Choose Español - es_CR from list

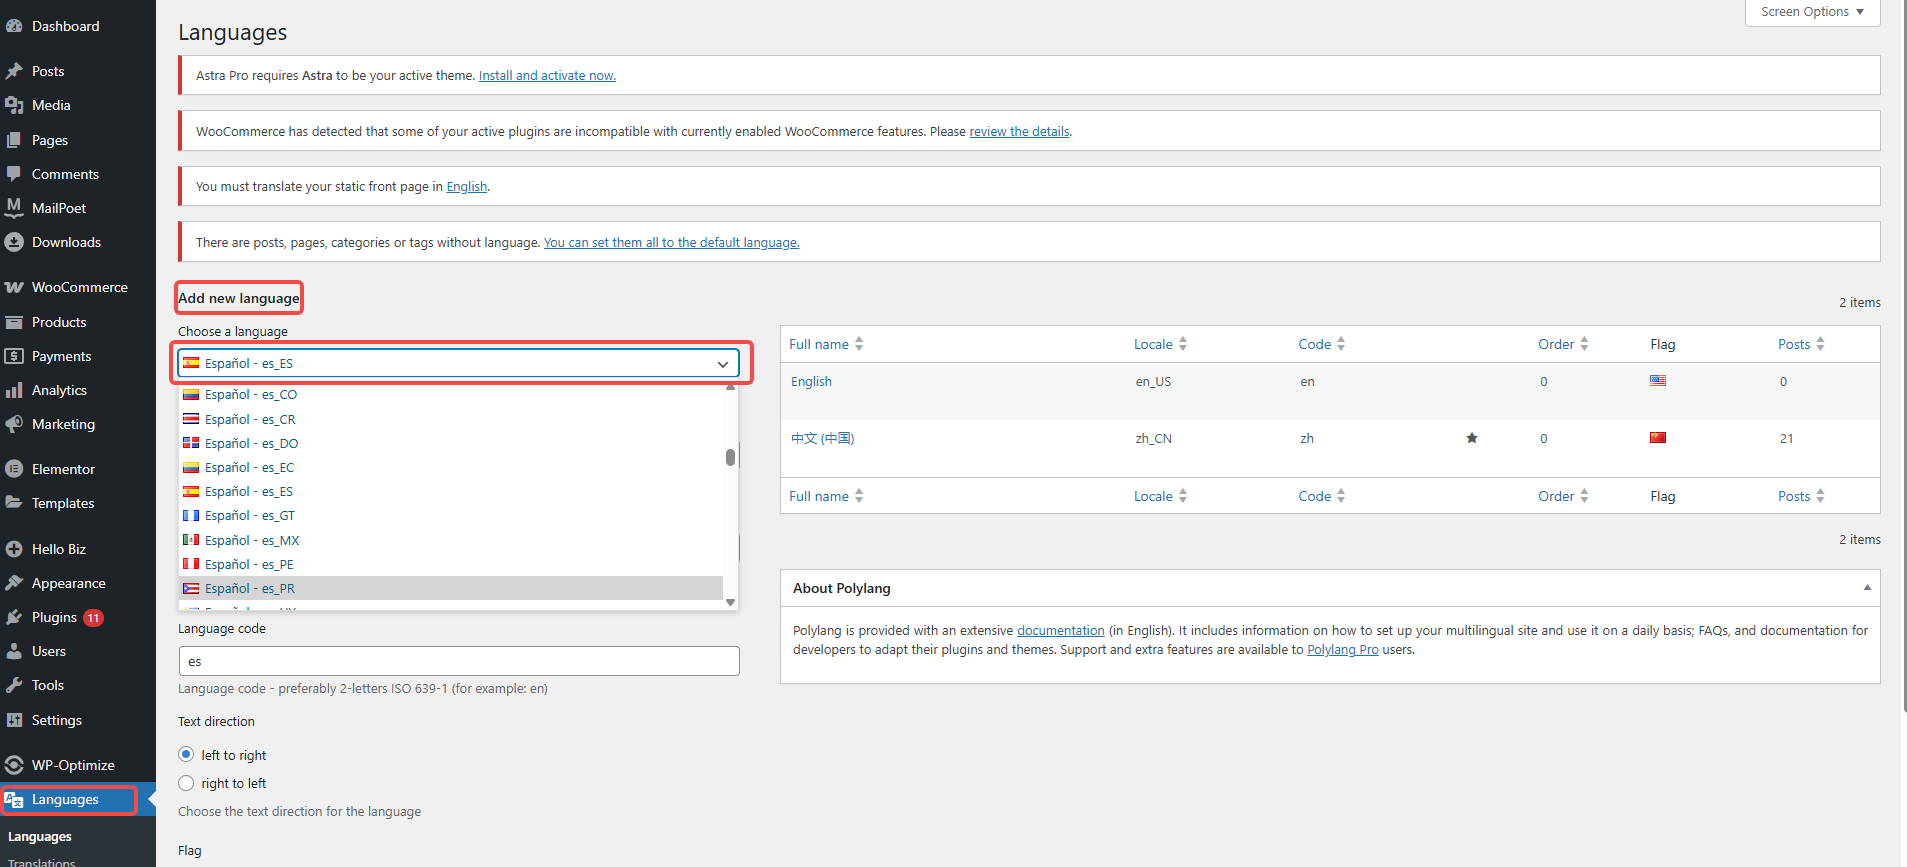451,419
